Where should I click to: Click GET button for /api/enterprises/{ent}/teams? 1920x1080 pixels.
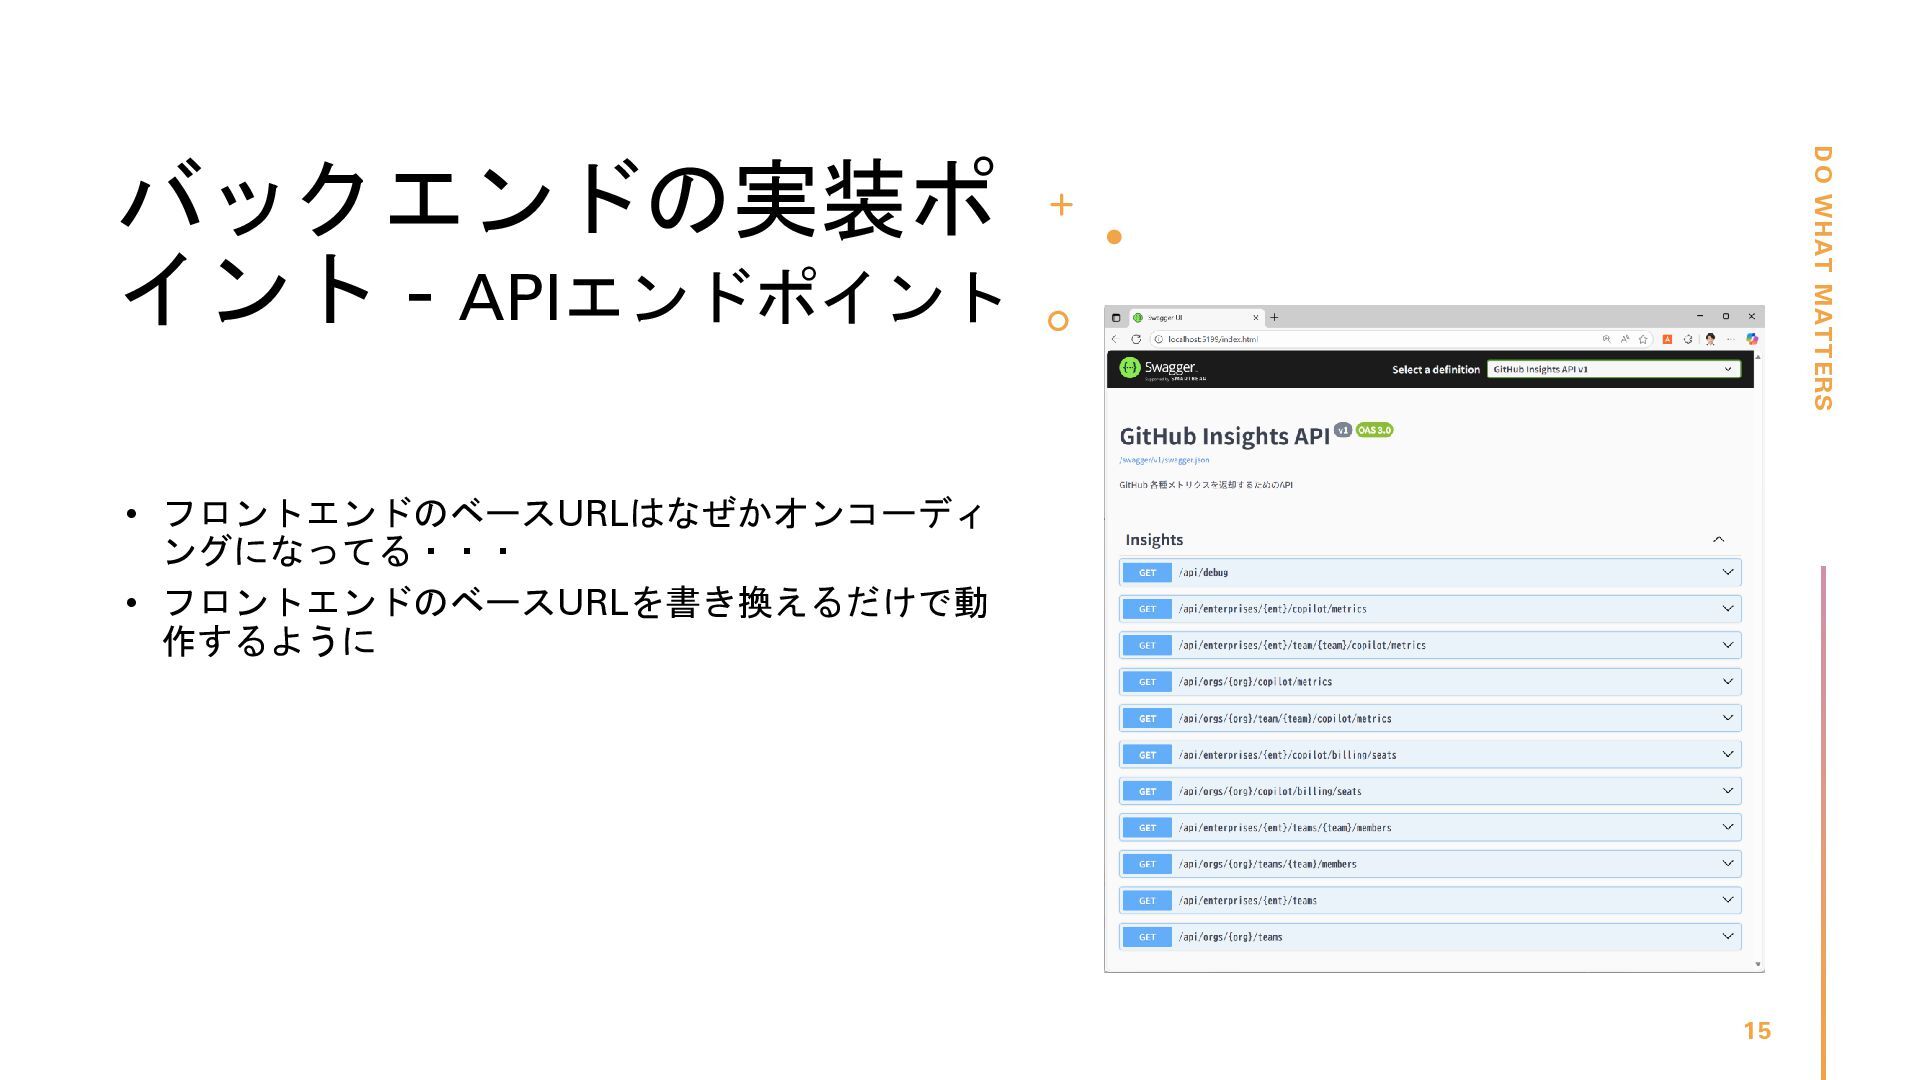(1147, 900)
